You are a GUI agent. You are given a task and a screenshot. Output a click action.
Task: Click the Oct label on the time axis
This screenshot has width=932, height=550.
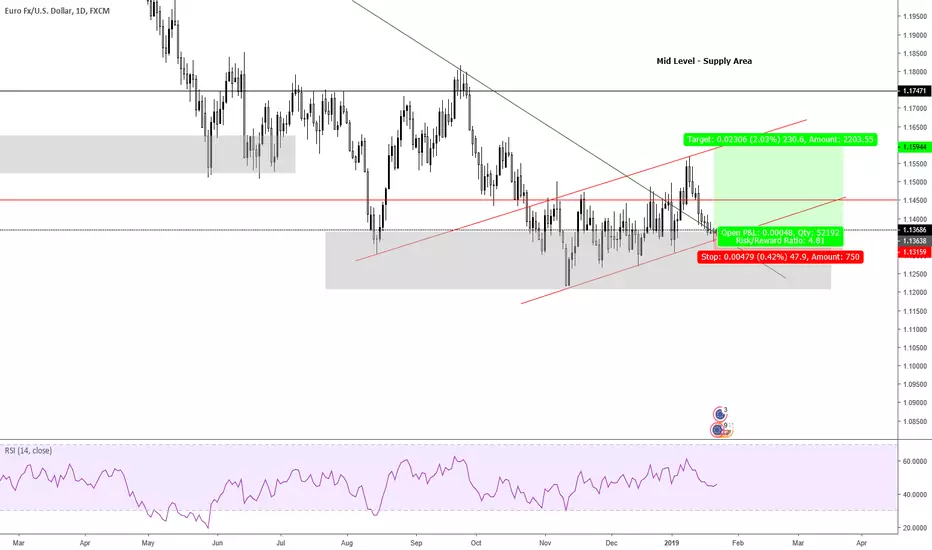coord(476,543)
